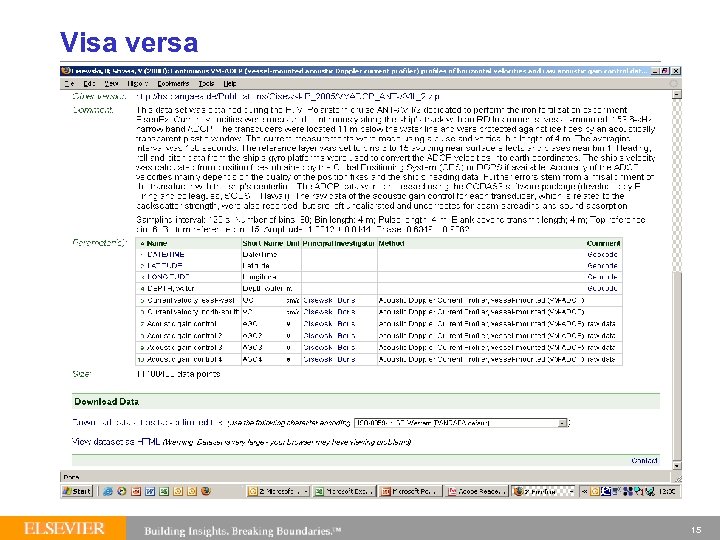Select the LATITUDE parameter row name
Screen dimensions: 720x540
[x=164, y=266]
